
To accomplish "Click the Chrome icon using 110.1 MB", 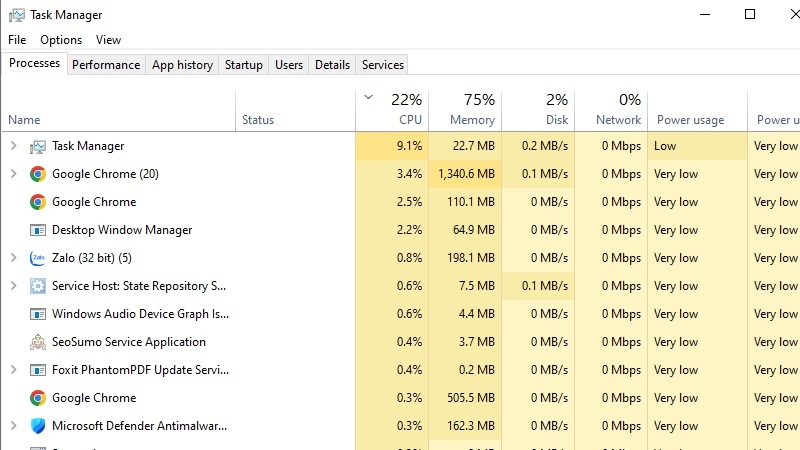I will click(x=38, y=202).
